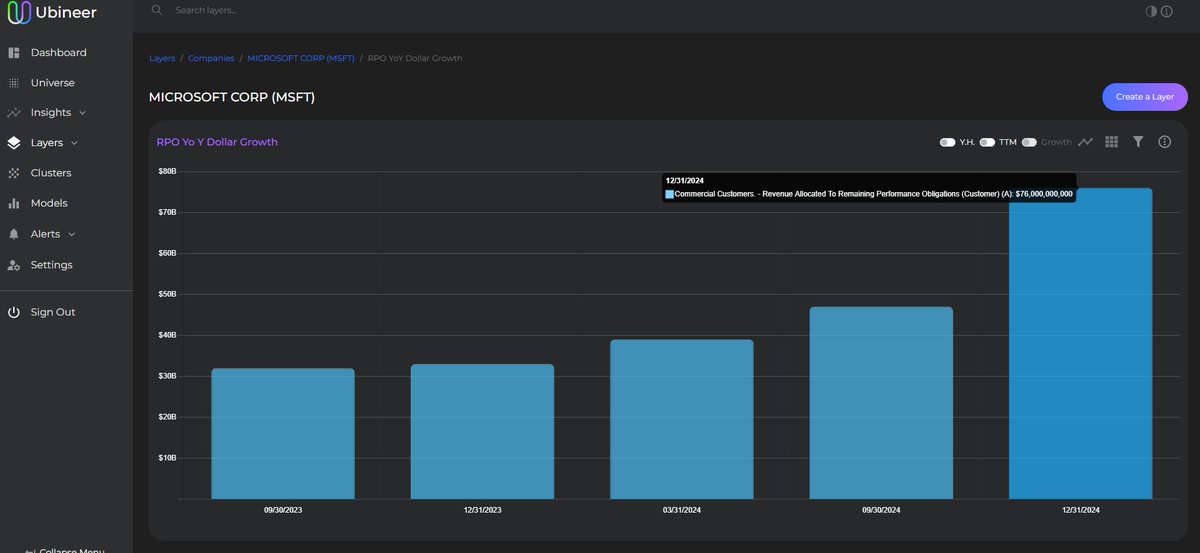1200x553 pixels.
Task: Expand the Insights submenu chevron
Action: click(x=82, y=113)
